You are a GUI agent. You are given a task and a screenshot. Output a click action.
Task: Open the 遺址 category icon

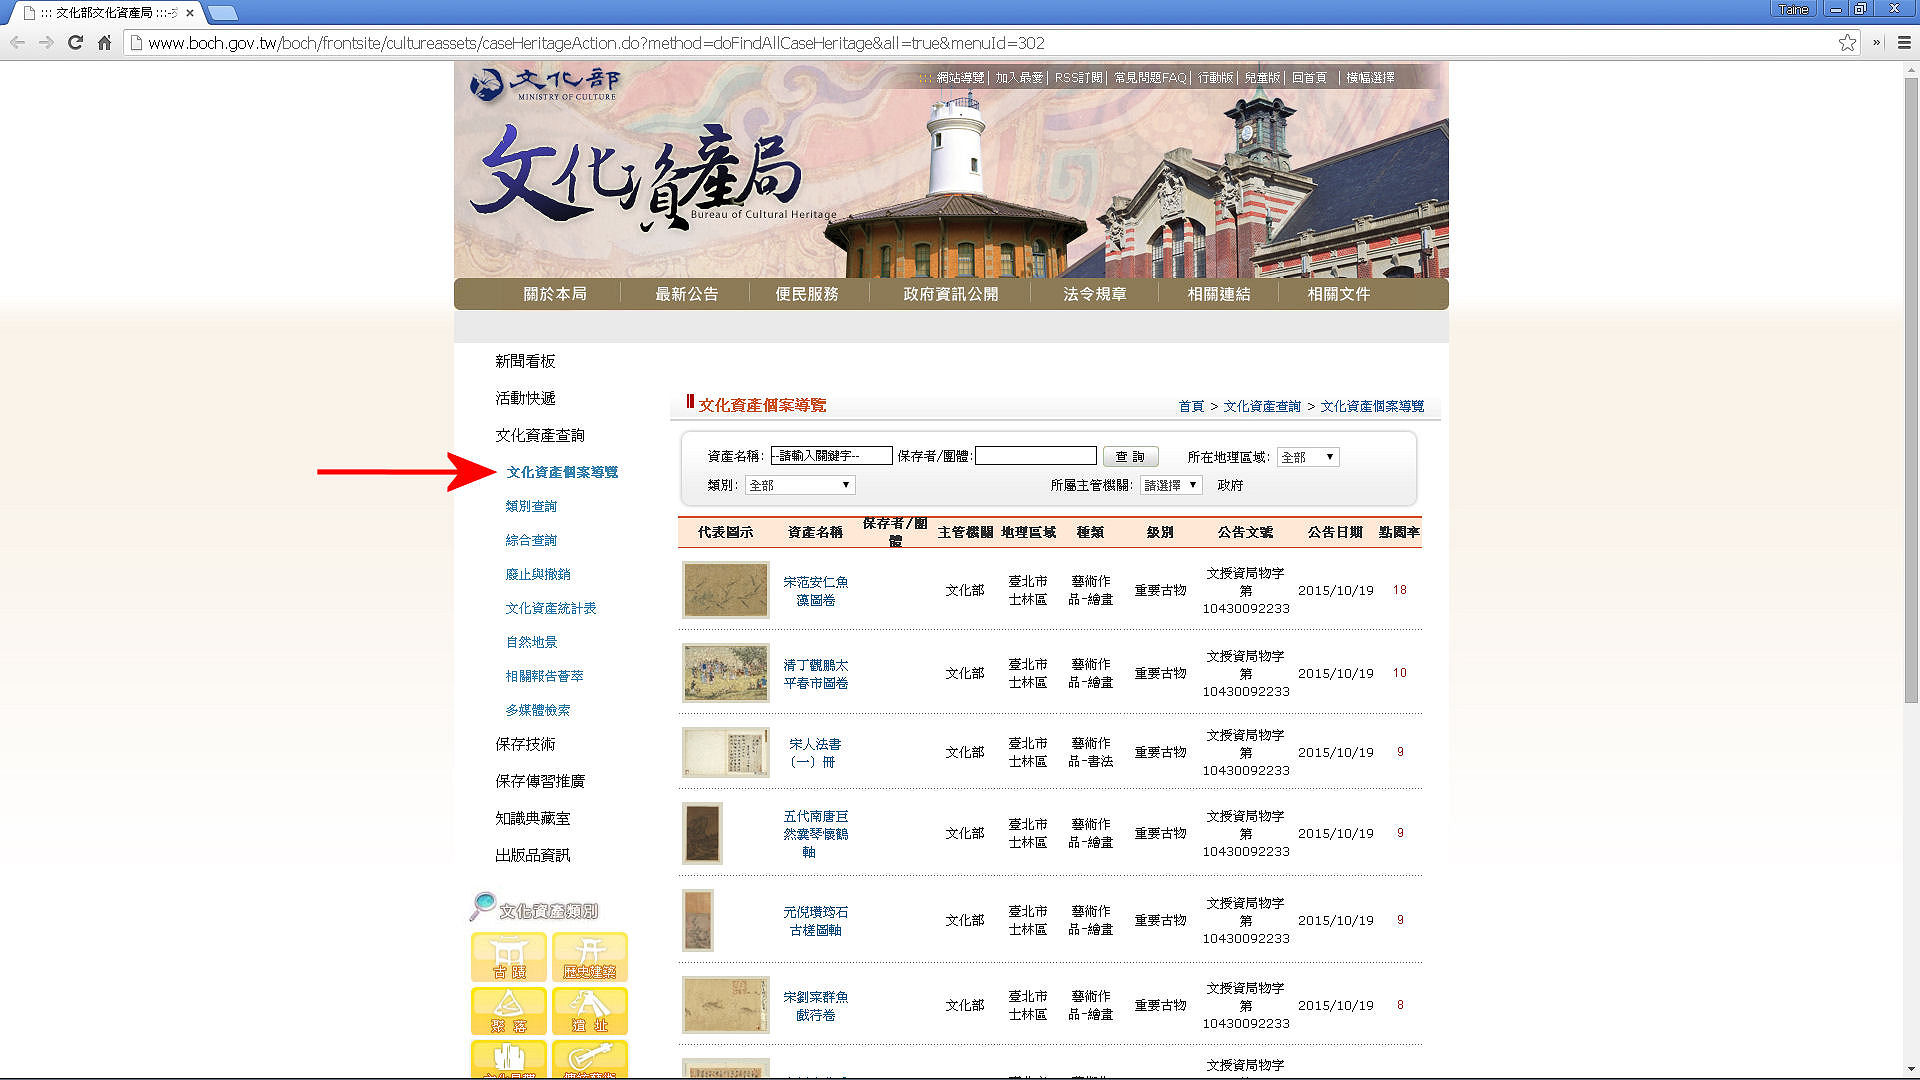click(x=590, y=1011)
